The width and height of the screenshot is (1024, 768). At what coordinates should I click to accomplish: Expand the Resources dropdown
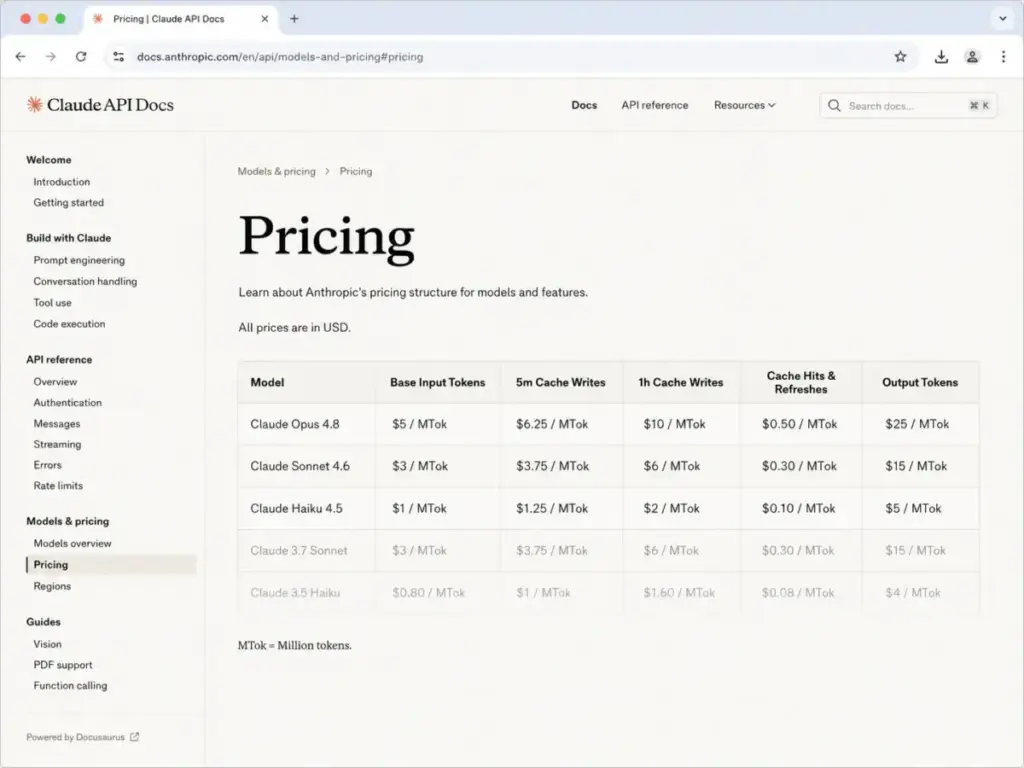744,105
